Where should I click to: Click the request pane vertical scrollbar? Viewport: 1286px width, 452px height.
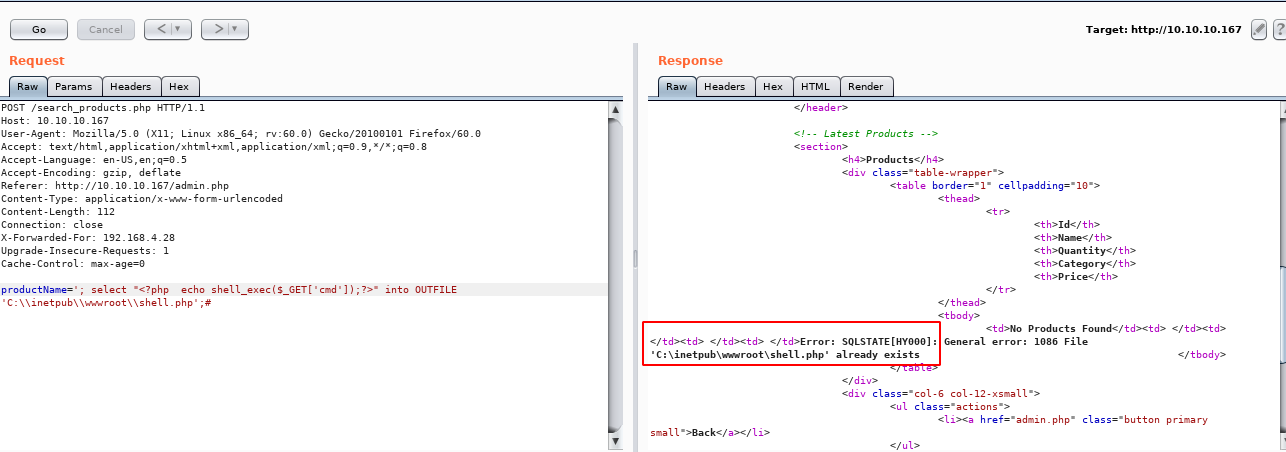click(616, 275)
